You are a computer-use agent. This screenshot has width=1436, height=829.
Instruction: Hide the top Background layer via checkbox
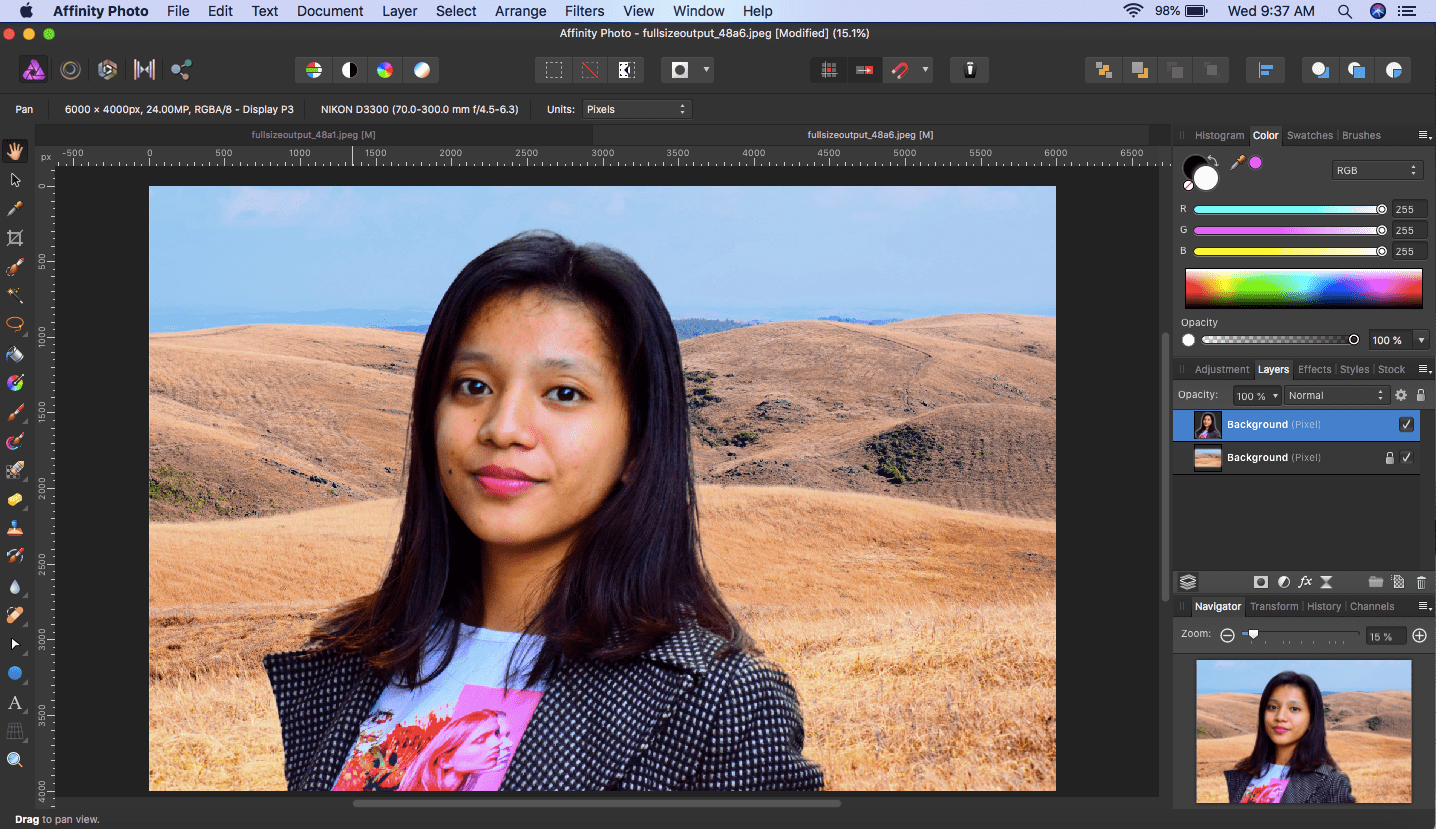pos(1406,425)
